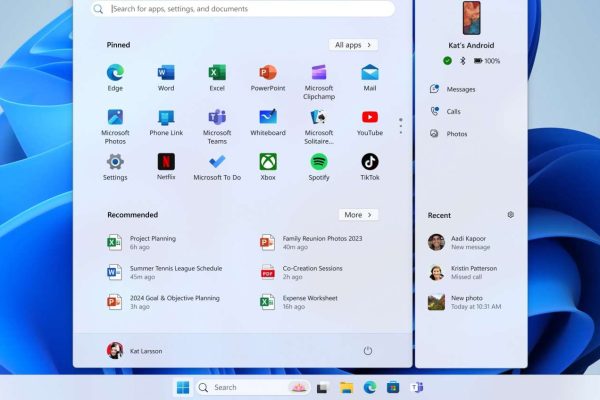This screenshot has height=400, width=600.
Task: Launch Microsoft Teams from pinned apps
Action: coord(217,127)
